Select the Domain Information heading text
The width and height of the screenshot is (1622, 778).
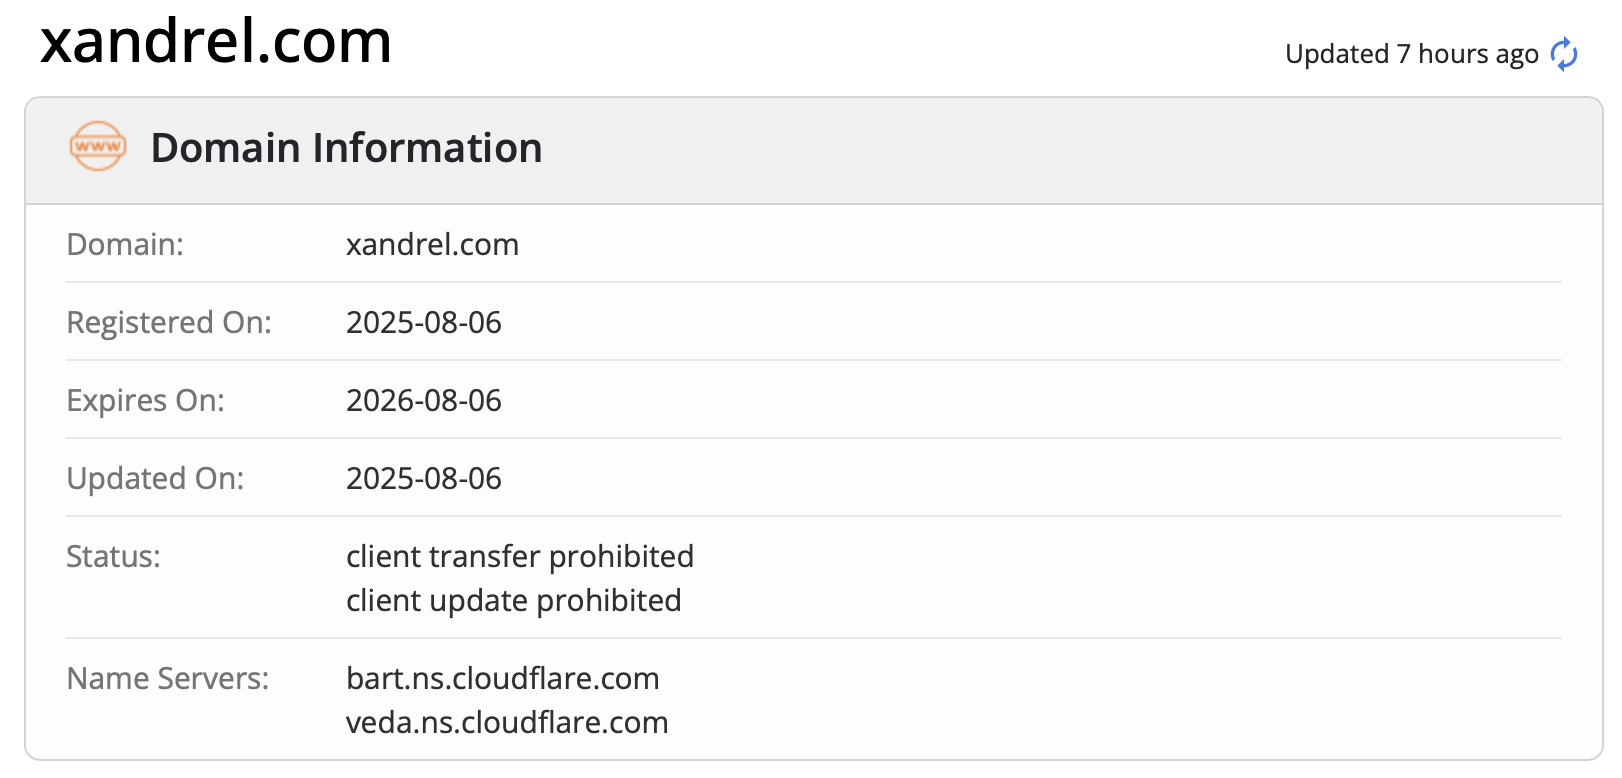tap(346, 148)
